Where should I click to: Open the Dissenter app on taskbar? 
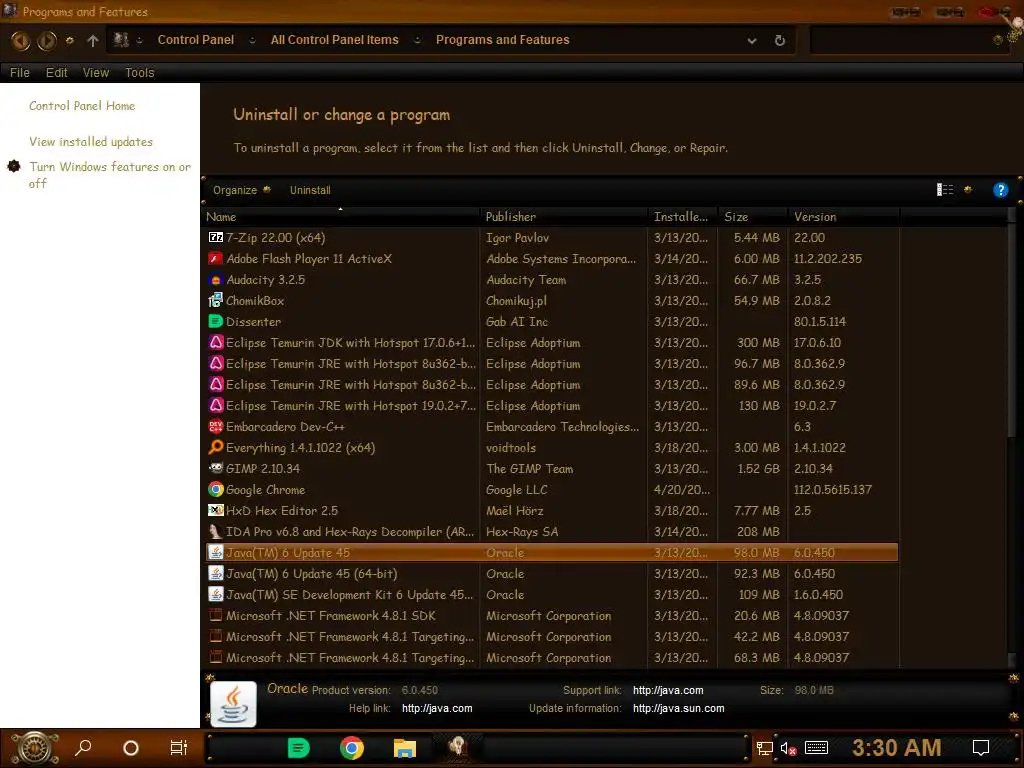[x=298, y=748]
